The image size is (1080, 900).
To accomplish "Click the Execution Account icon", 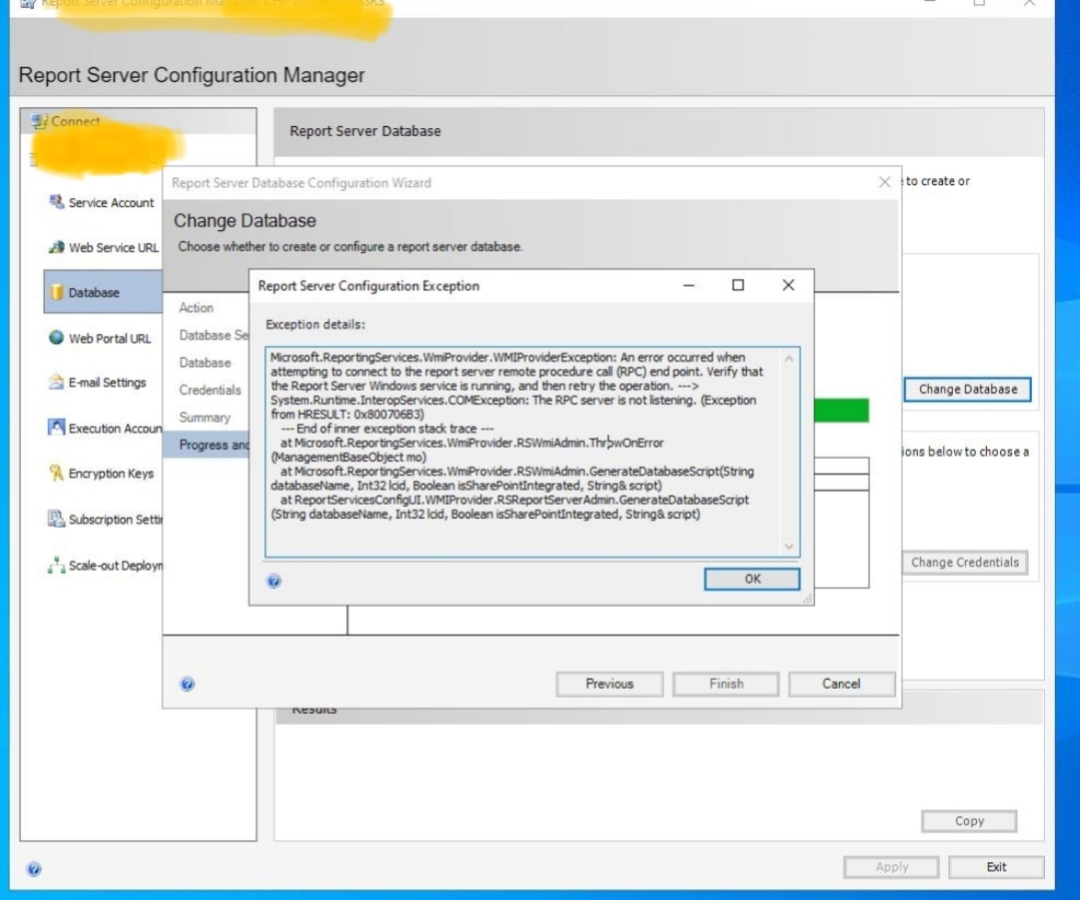I will tap(56, 428).
